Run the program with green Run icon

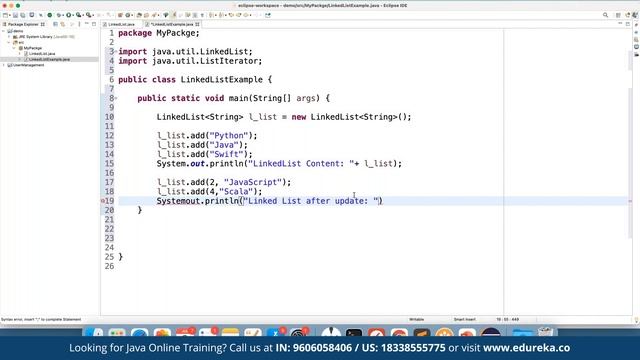tap(68, 15)
